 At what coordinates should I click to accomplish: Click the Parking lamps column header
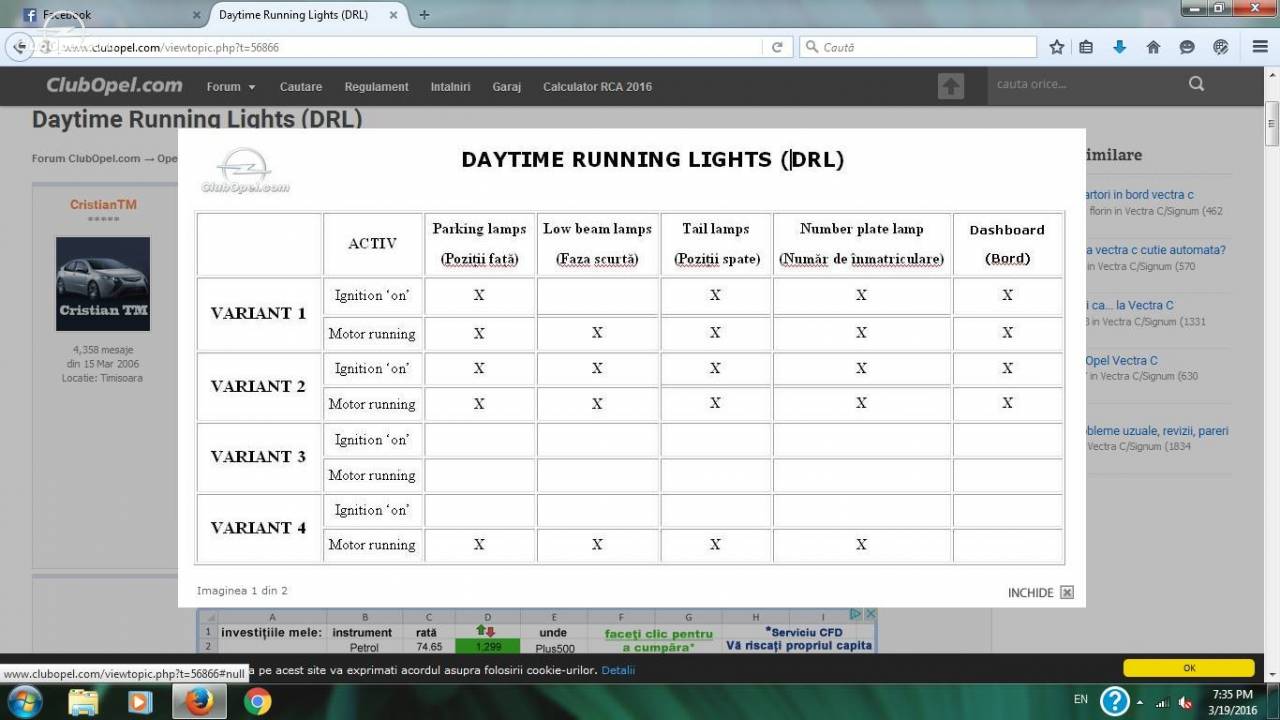[480, 244]
